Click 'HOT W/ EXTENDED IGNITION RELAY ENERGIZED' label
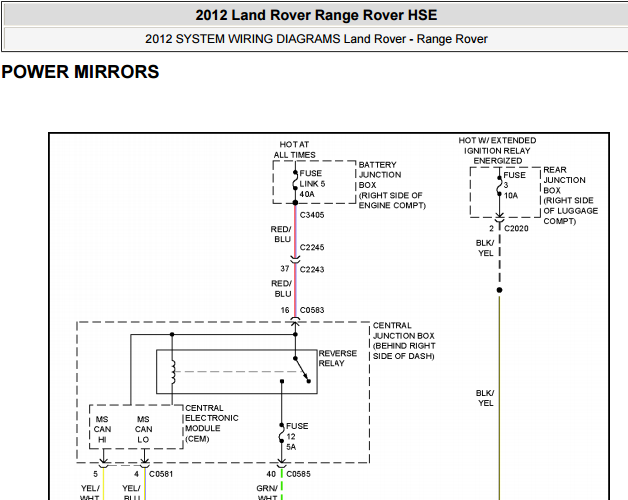This screenshot has width=628, height=500. pos(497,151)
